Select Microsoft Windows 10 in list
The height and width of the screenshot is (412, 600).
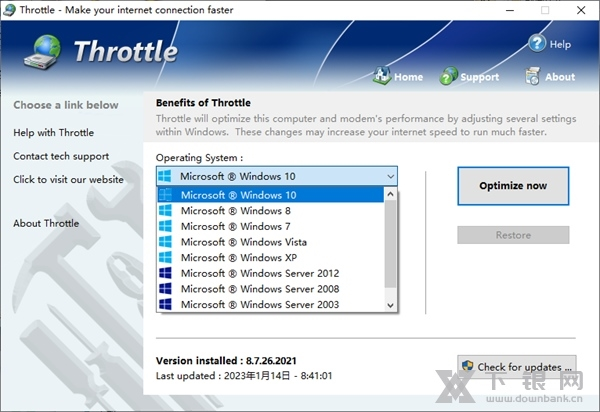pyautogui.click(x=271, y=195)
